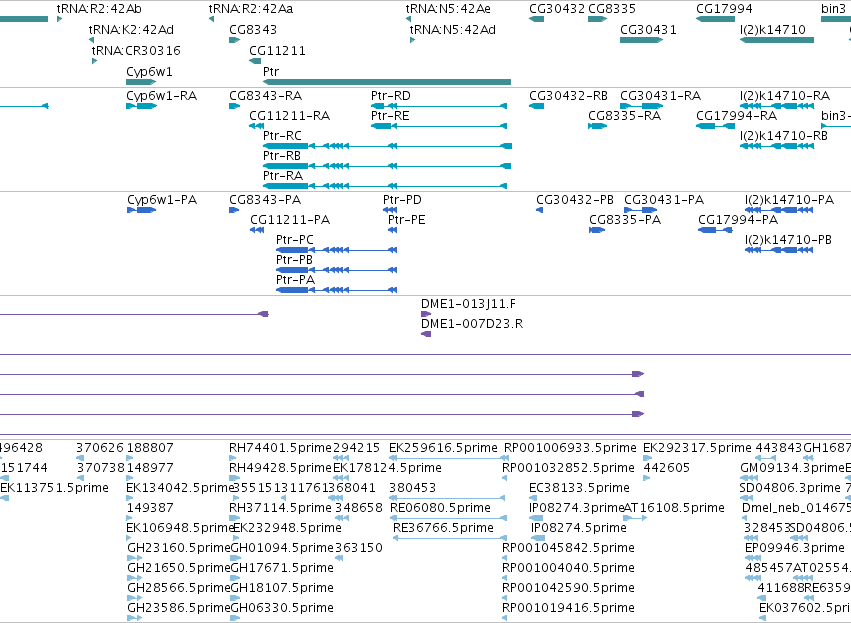Select tRNA:N5:42Ae label
Image resolution: width=851 pixels, height=623 pixels.
click(x=448, y=9)
